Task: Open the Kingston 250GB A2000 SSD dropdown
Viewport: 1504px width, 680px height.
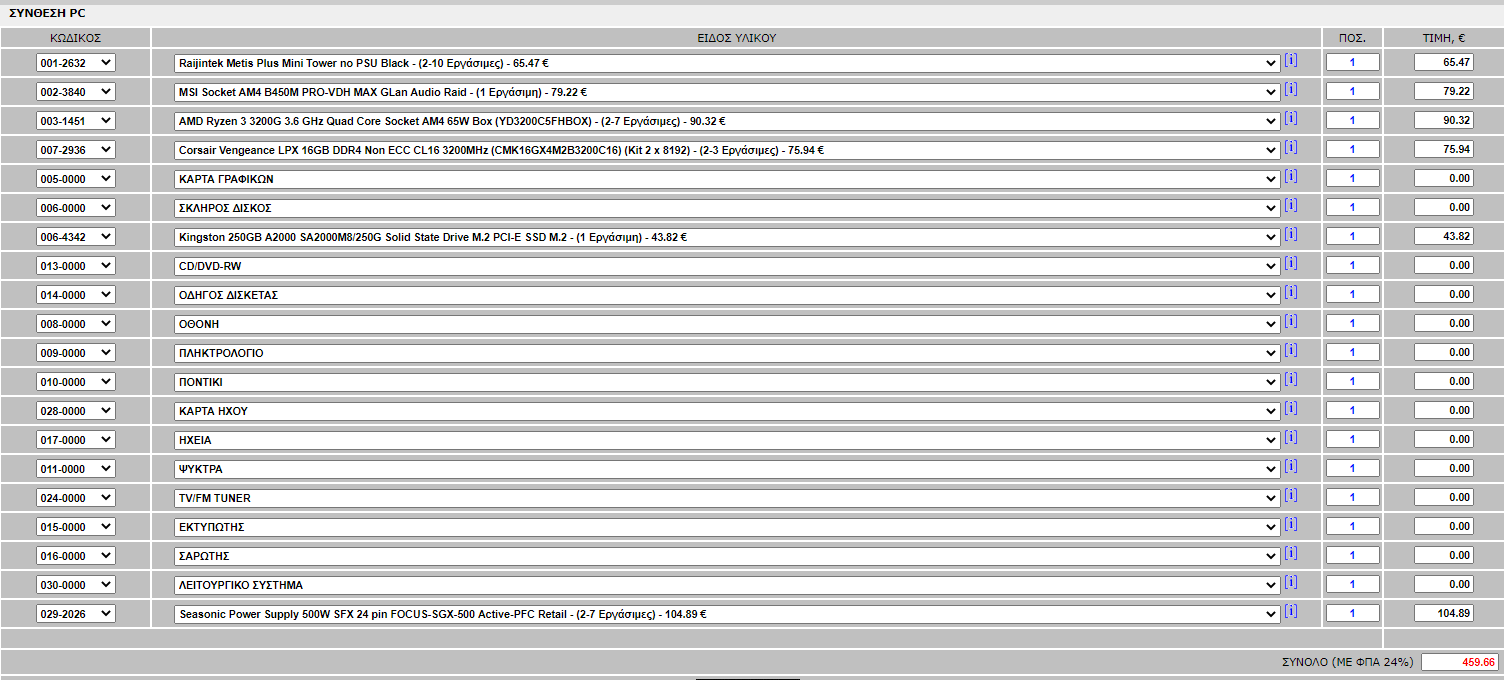Action: pyautogui.click(x=726, y=237)
